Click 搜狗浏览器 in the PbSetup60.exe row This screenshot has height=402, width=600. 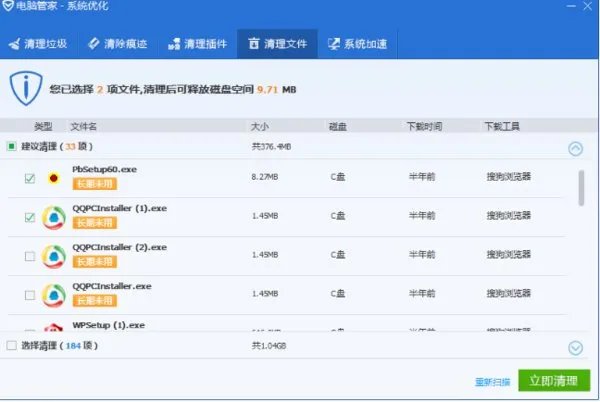click(509, 177)
